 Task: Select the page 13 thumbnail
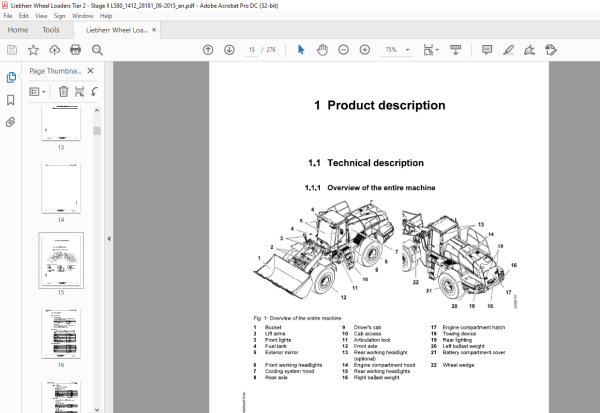[61, 122]
